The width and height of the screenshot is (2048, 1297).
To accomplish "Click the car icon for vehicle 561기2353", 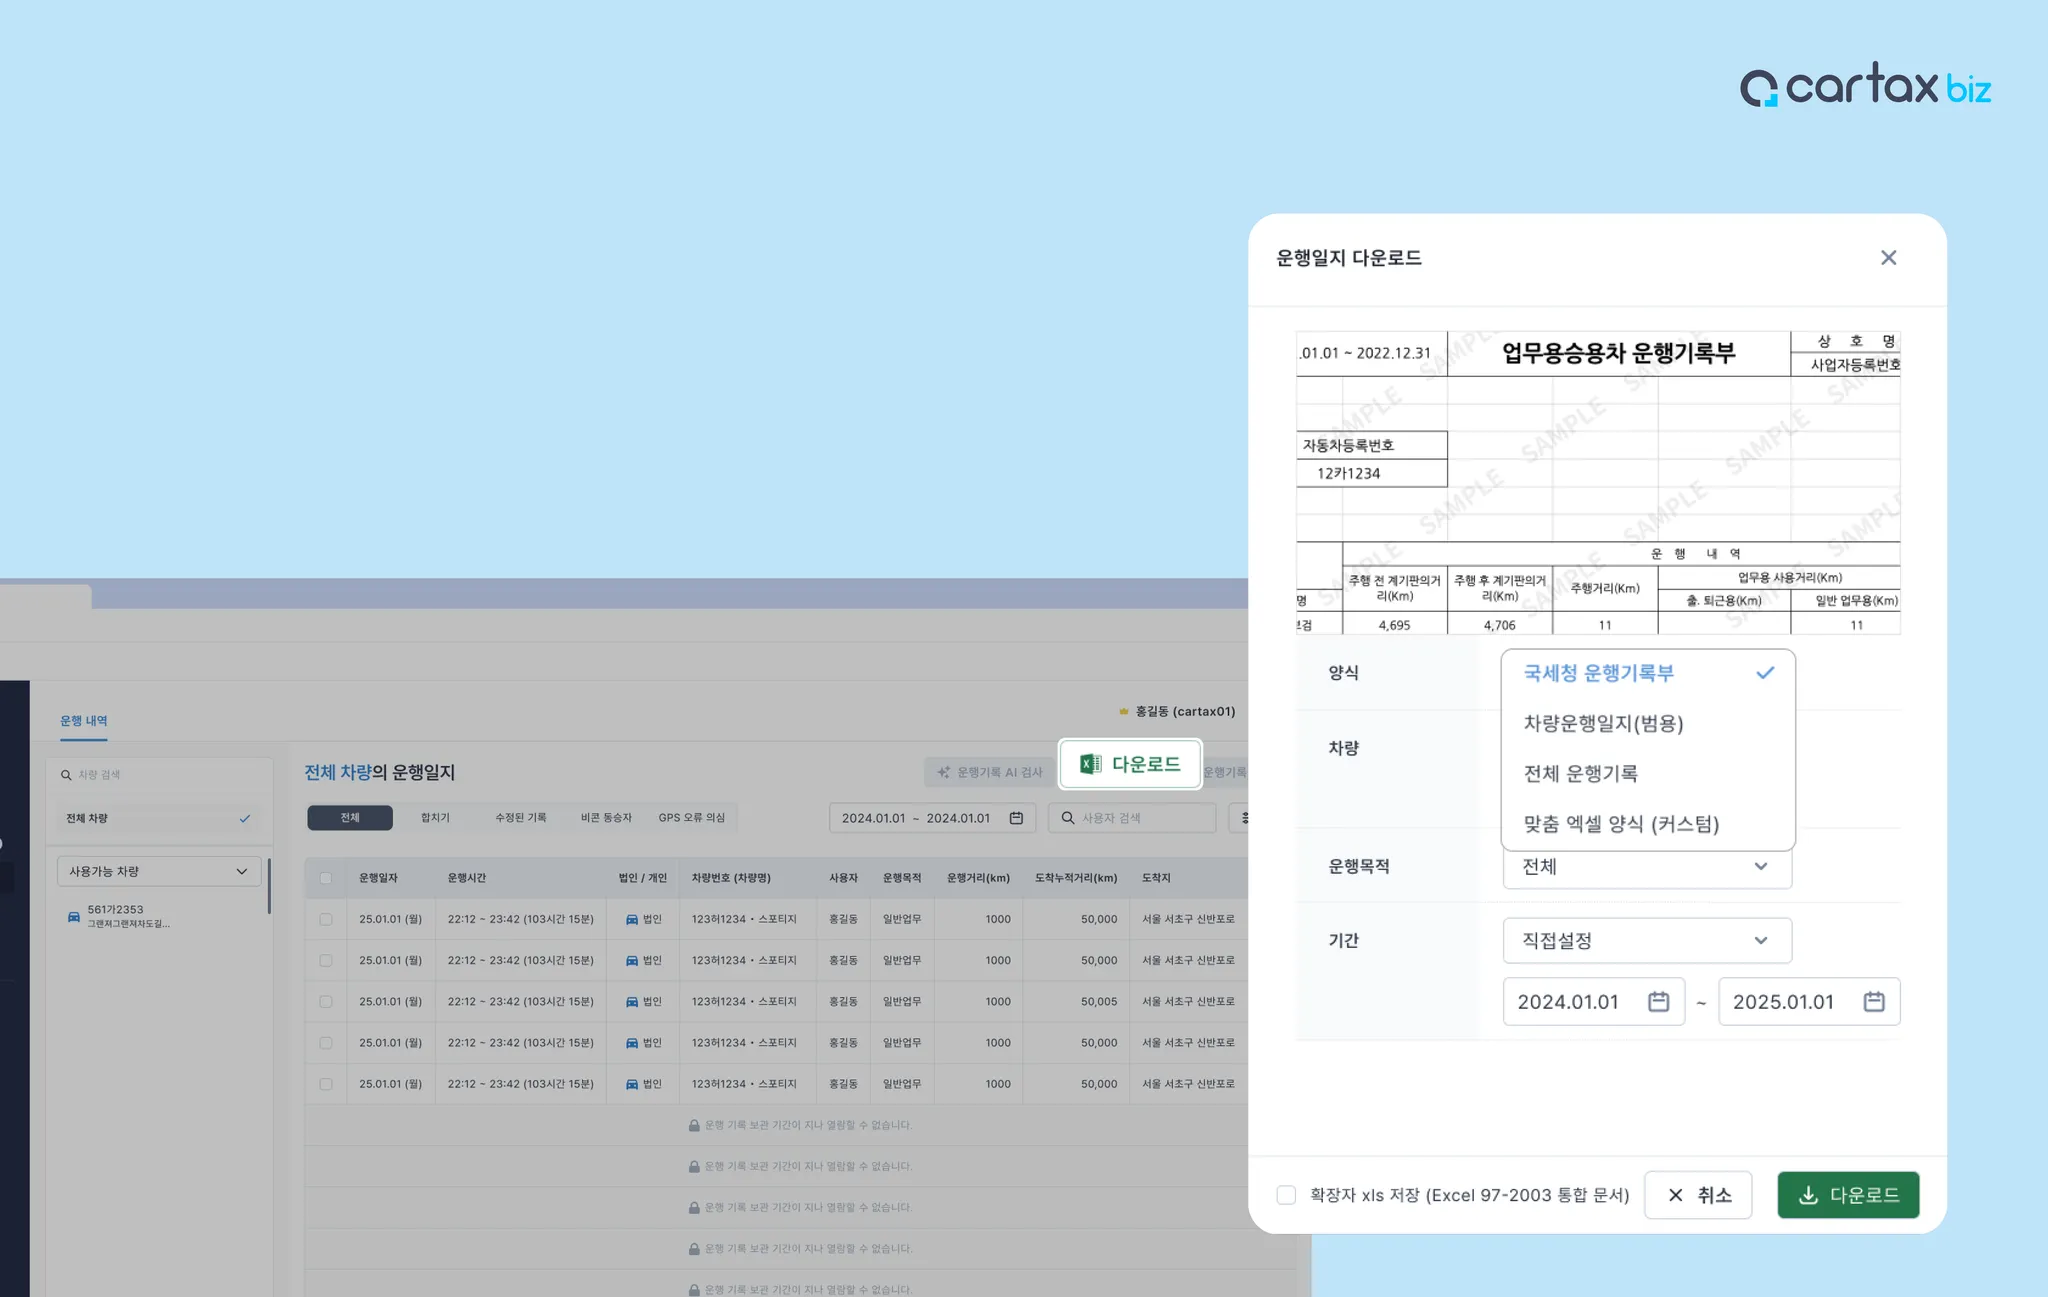I will click(x=74, y=916).
